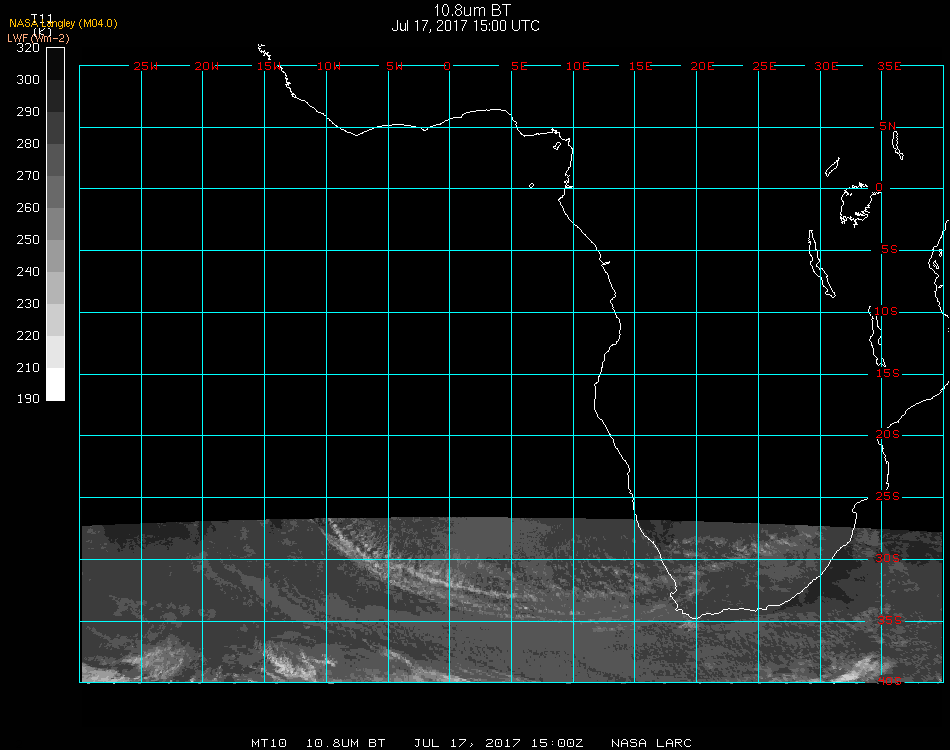Click the 'NASA LARC' footer text
Viewport: 950px width, 750px height.
pos(651,743)
